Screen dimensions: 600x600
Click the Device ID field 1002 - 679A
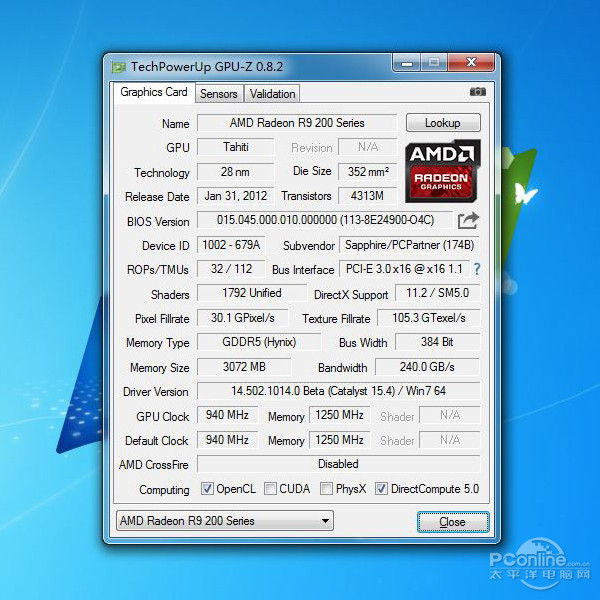pos(231,245)
